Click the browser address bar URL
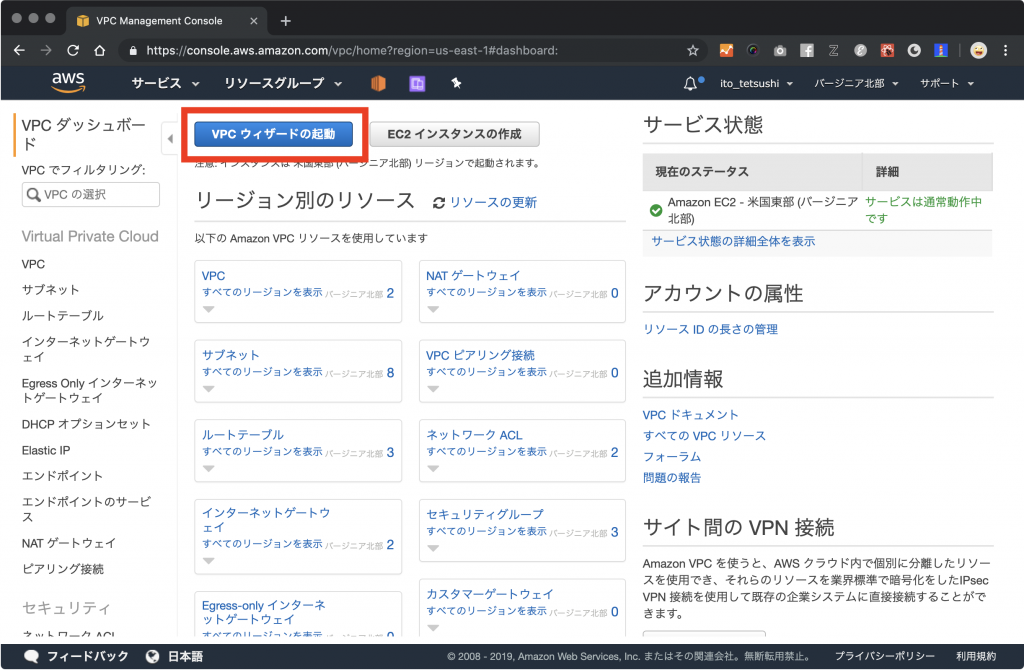Viewport: 1024px width, 670px height. click(x=352, y=50)
